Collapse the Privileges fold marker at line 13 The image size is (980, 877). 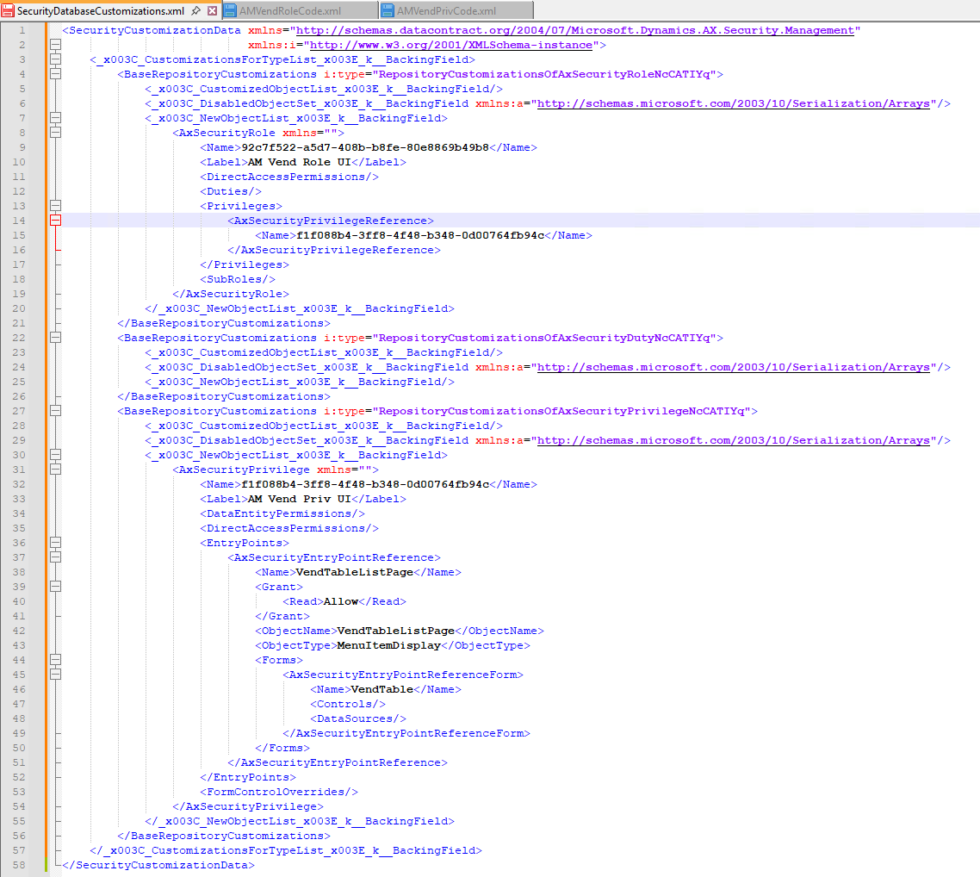coord(54,205)
